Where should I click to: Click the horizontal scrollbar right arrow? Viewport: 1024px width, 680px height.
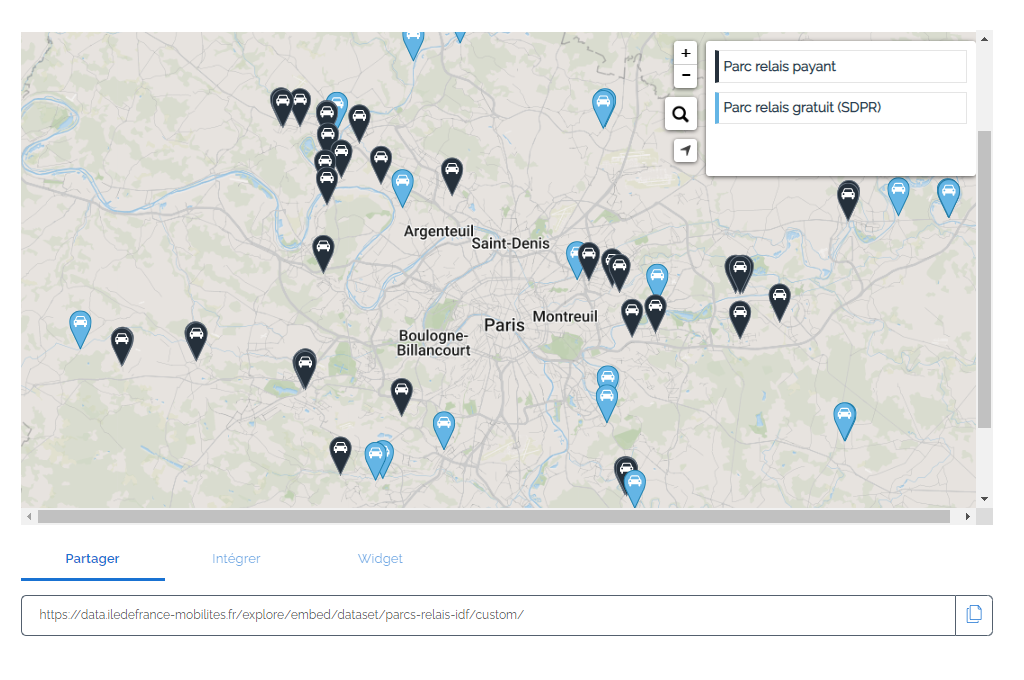(968, 517)
